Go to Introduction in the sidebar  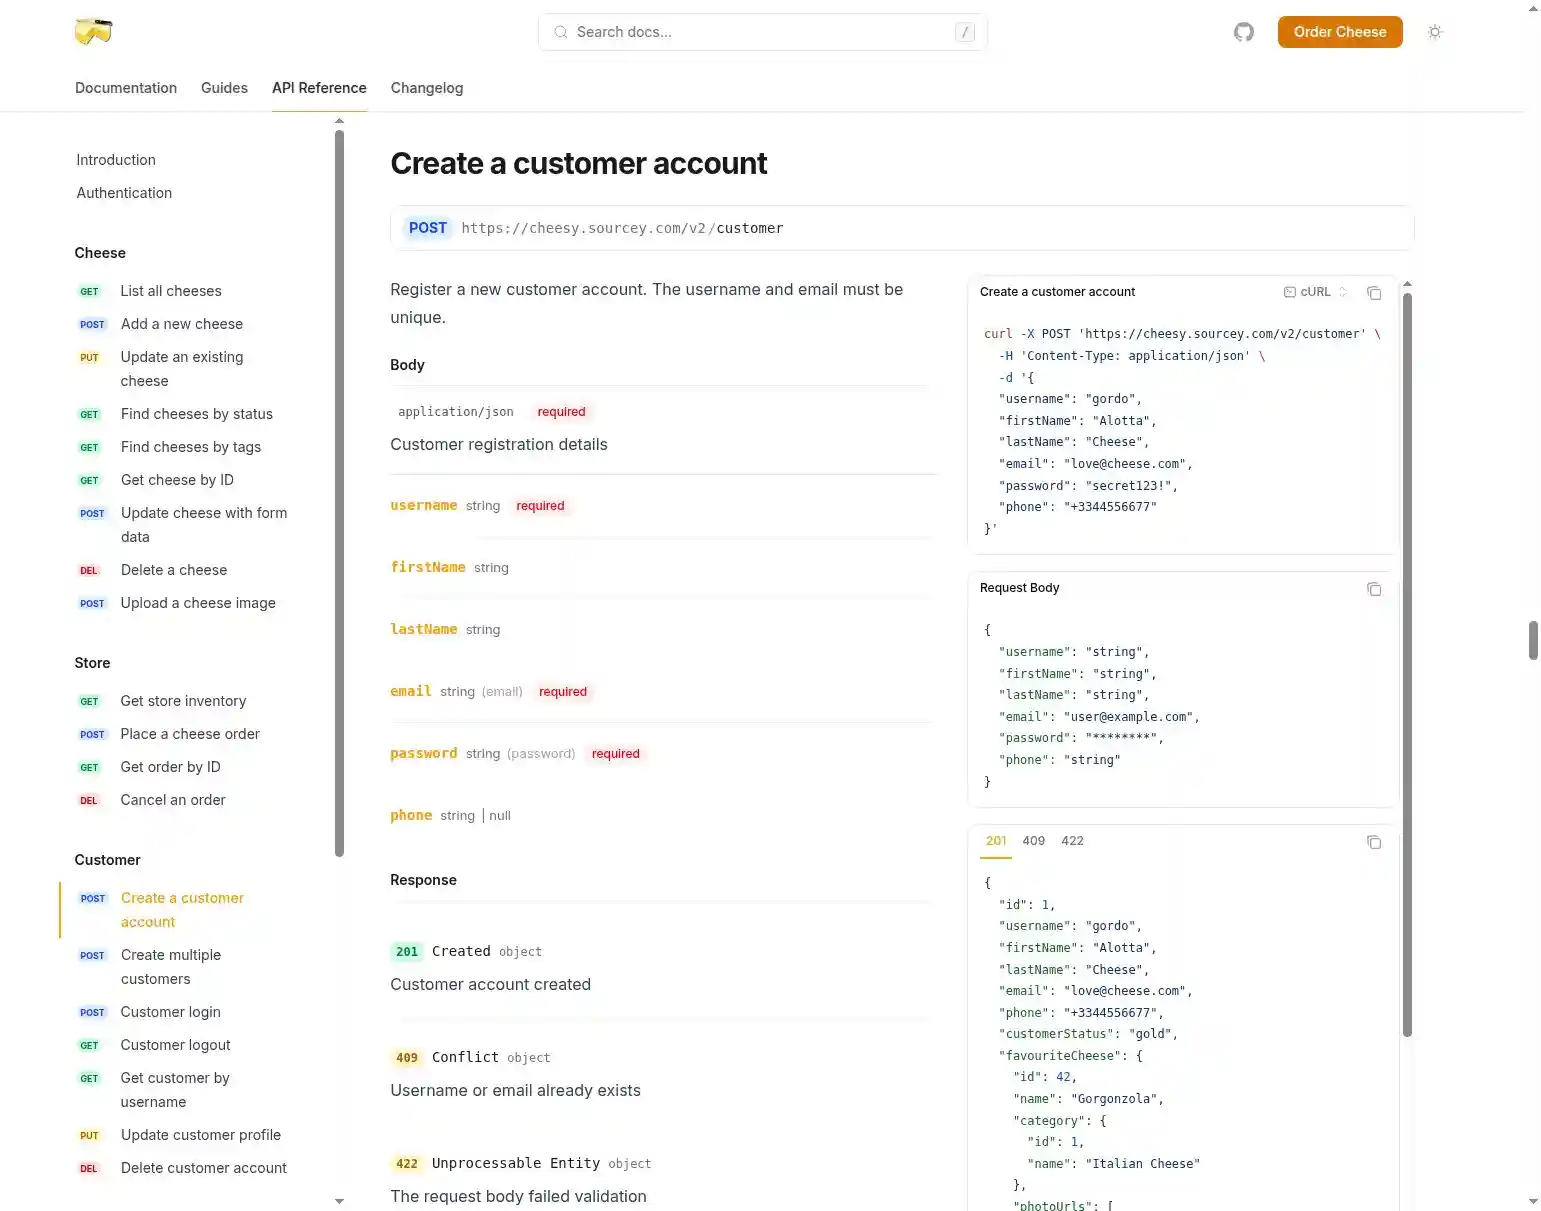coord(116,160)
